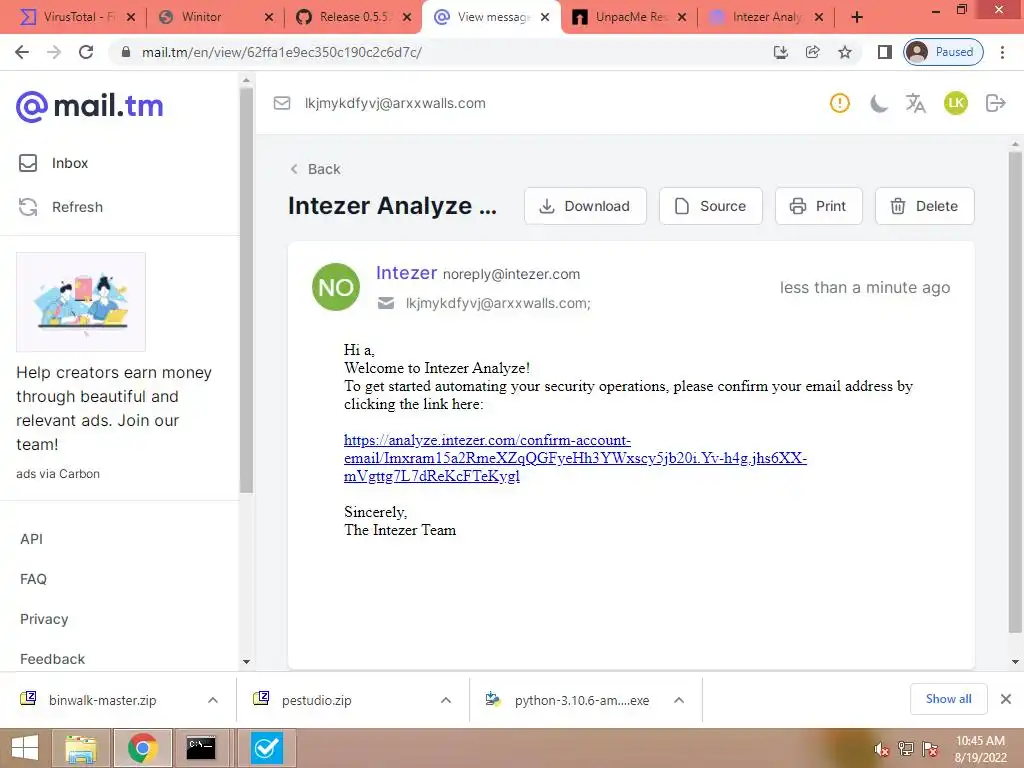Viewport: 1024px width, 768px height.
Task: Open File Explorer from taskbar
Action: (x=81, y=748)
